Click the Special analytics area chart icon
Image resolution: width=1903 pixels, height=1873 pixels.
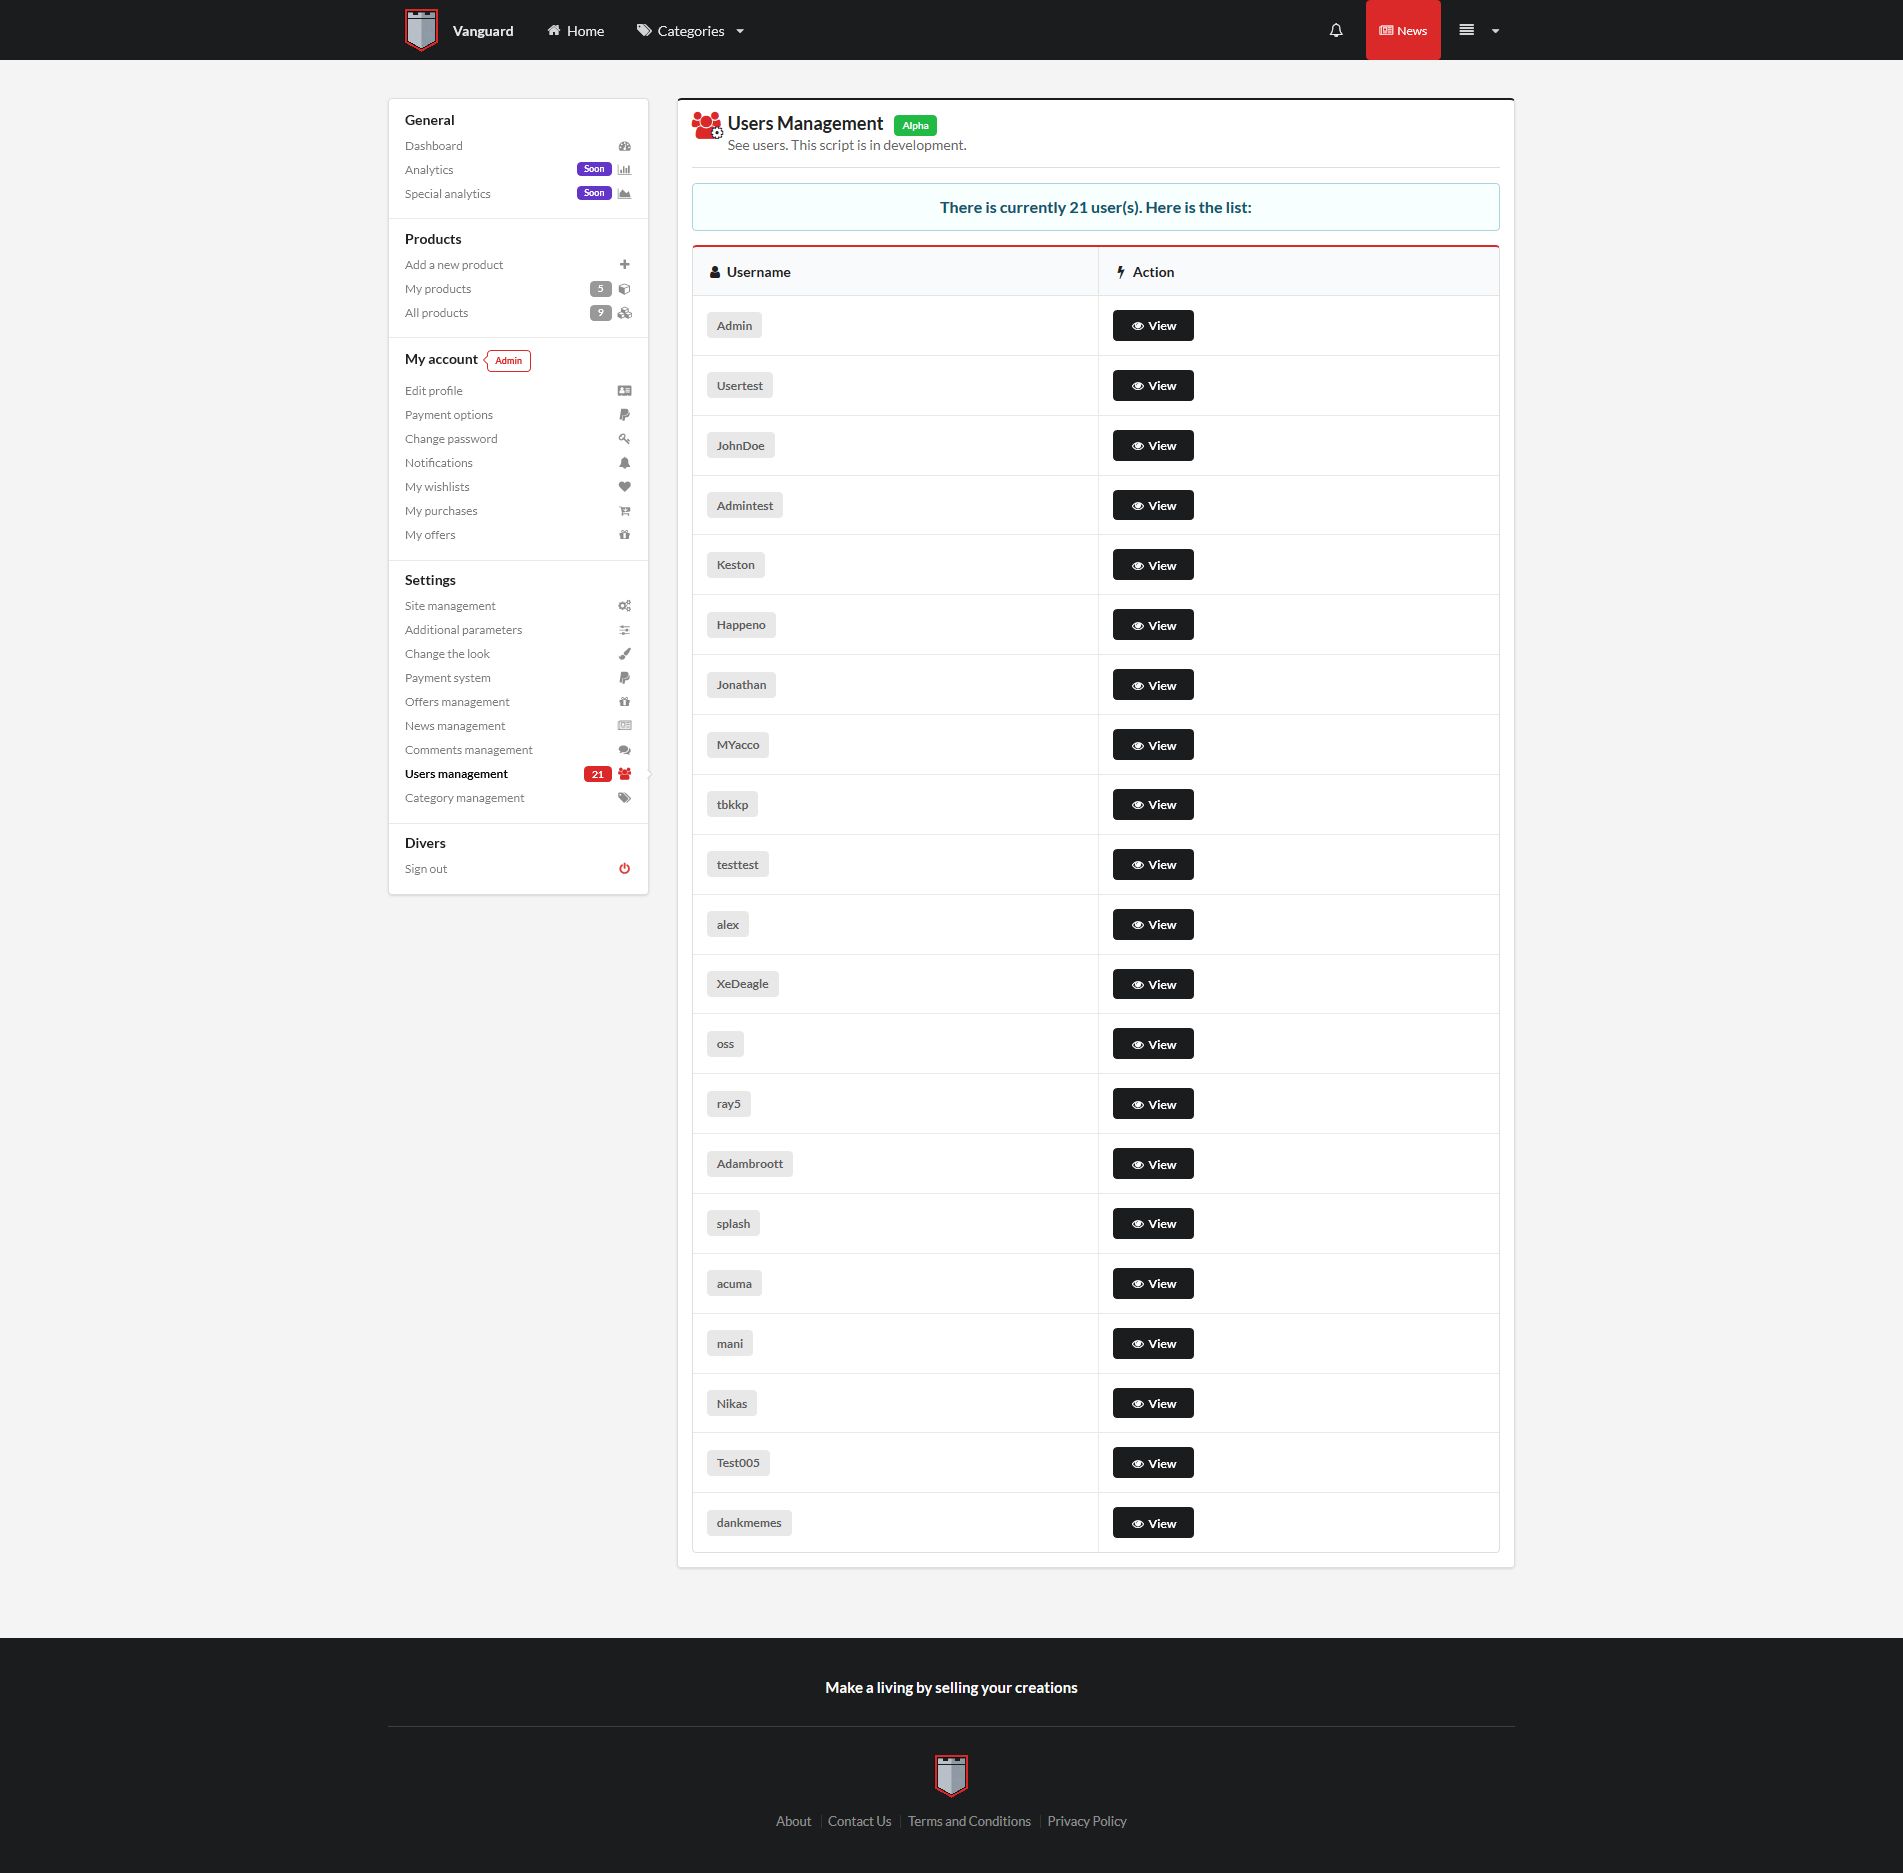coord(624,194)
